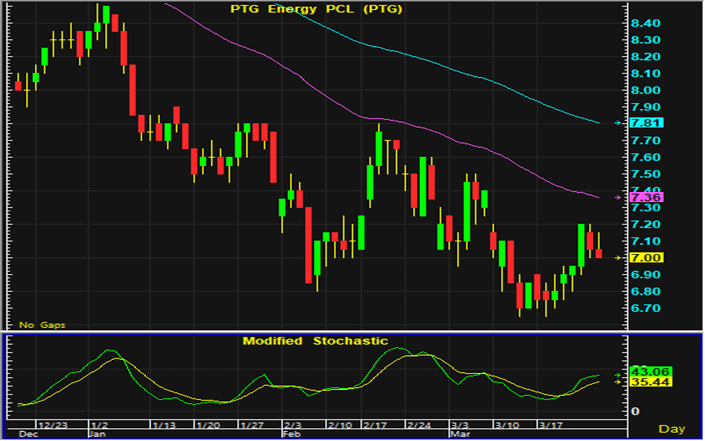Click the Modified Stochastic indicator title
This screenshot has height=441, width=705.
pos(303,341)
